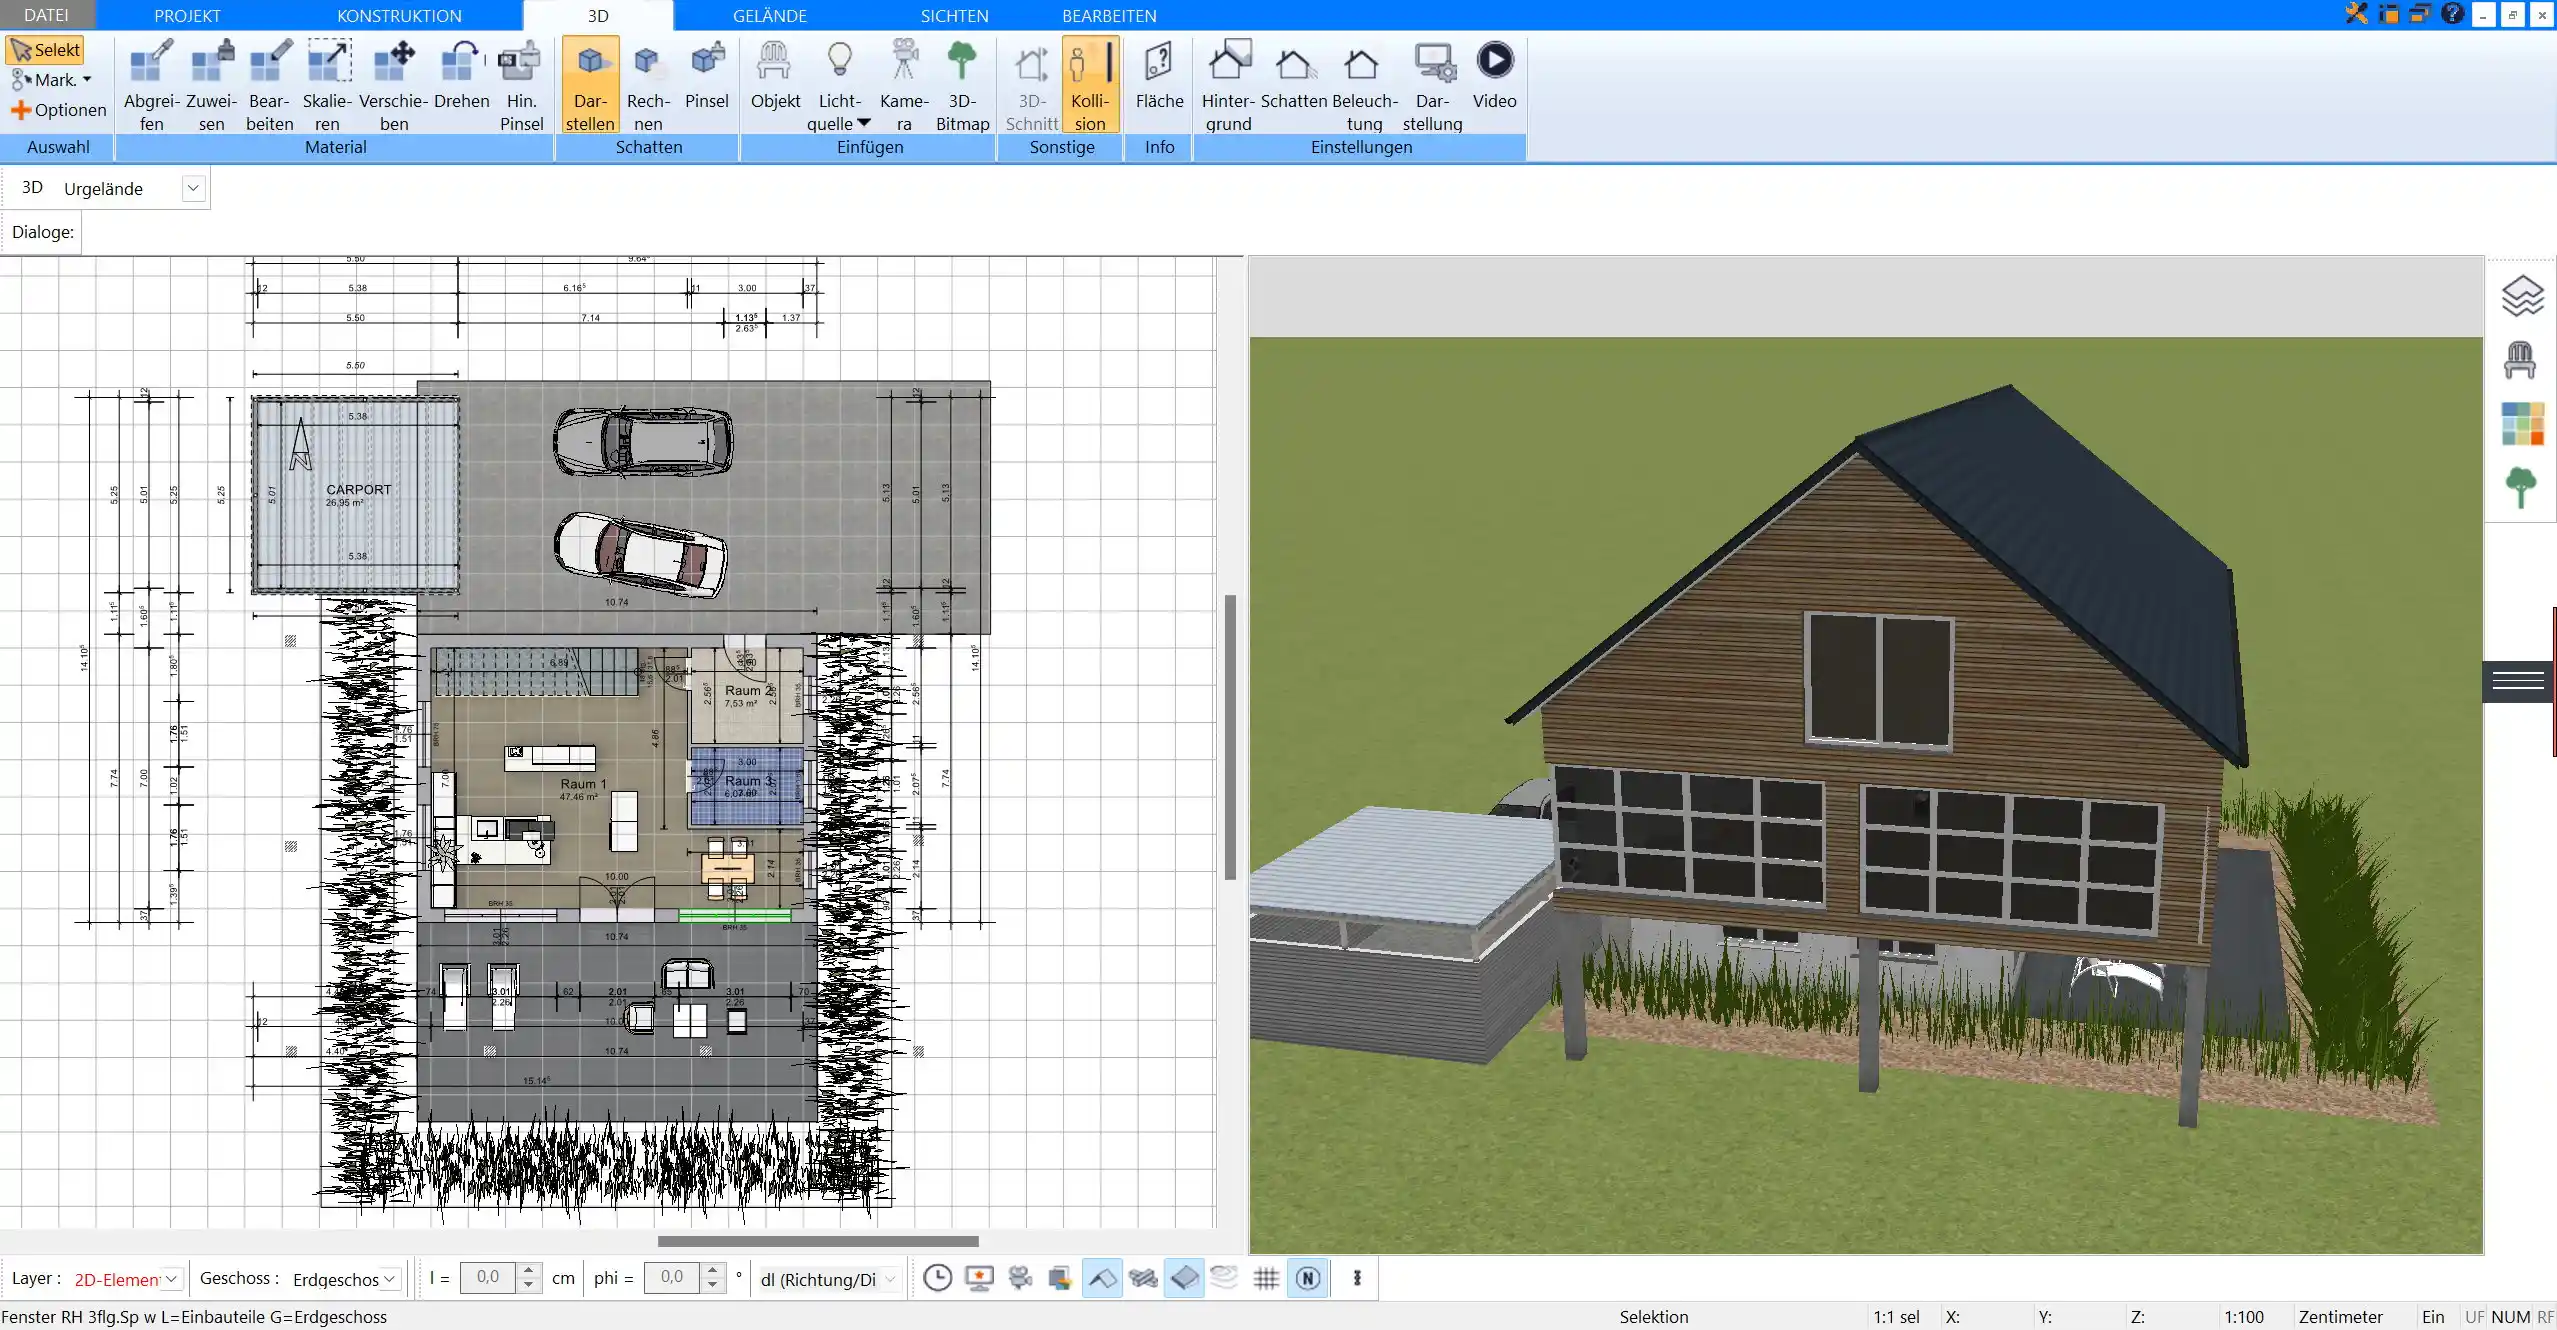This screenshot has width=2557, height=1330.
Task: Switch to the KONSTRUKTION tab
Action: [x=399, y=15]
